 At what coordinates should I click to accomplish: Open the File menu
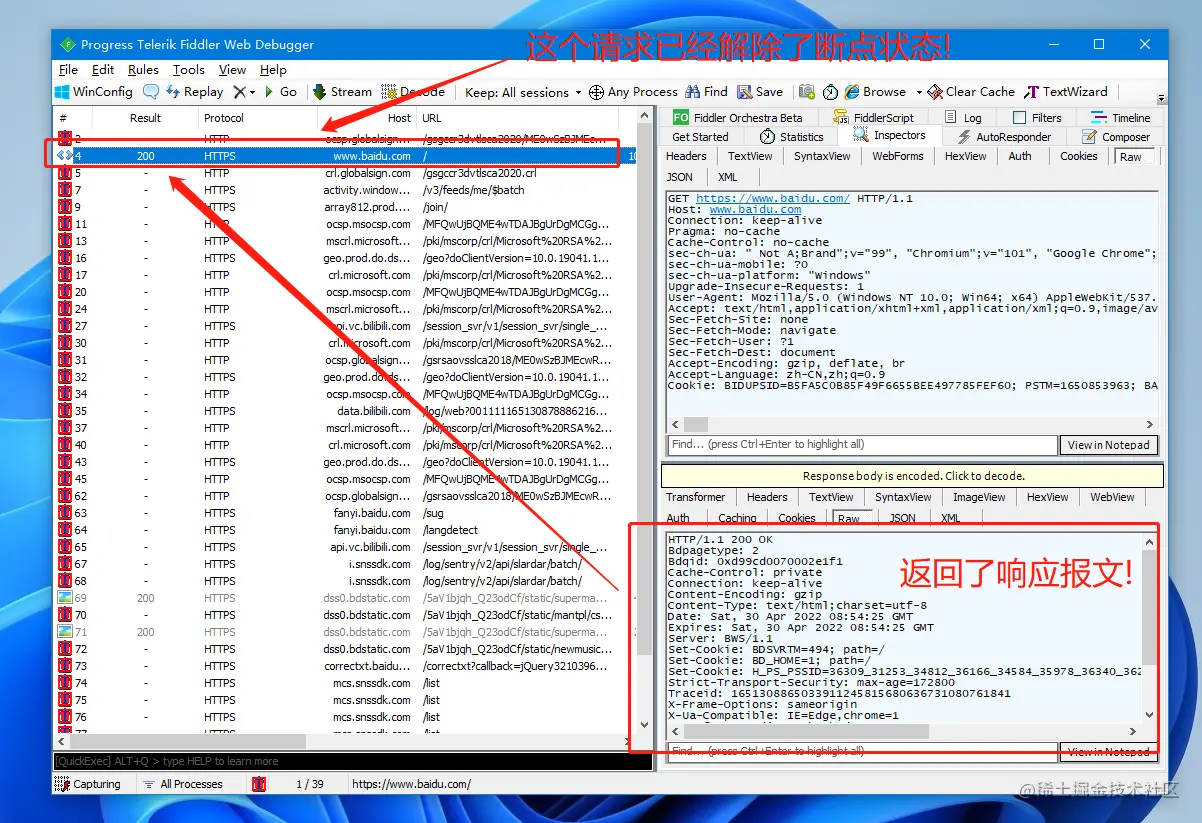click(x=68, y=70)
